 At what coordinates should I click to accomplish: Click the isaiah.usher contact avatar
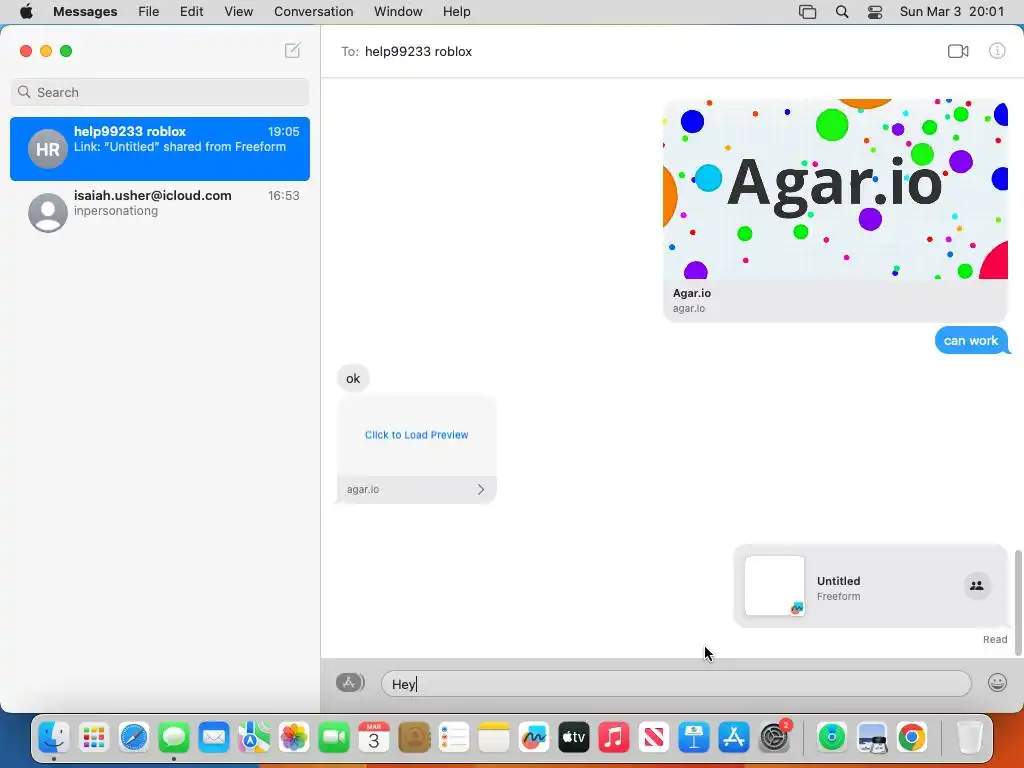point(48,213)
